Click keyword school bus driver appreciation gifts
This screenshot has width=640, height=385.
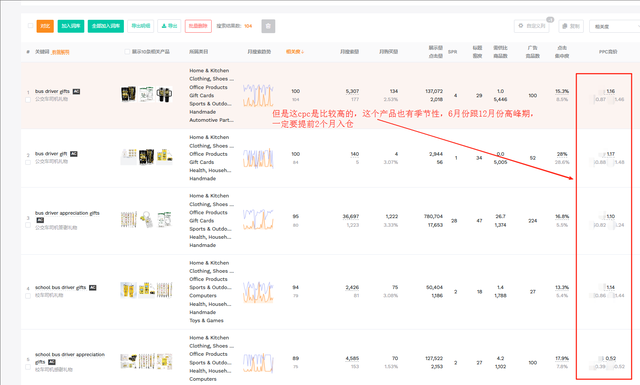pyautogui.click(x=70, y=358)
